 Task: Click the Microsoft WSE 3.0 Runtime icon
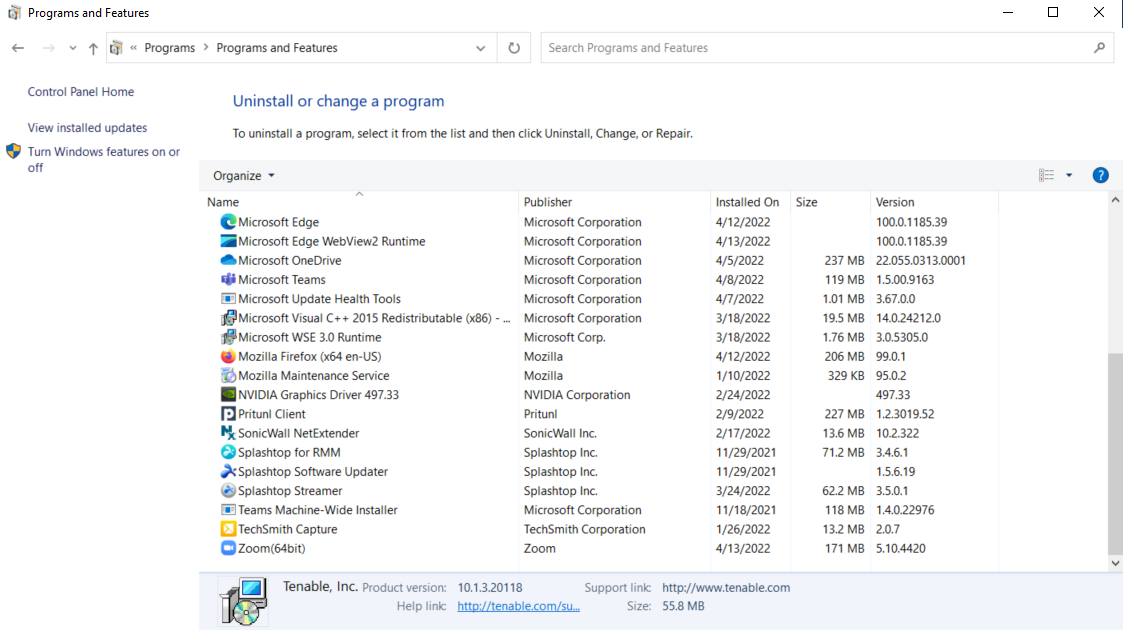pyautogui.click(x=228, y=337)
